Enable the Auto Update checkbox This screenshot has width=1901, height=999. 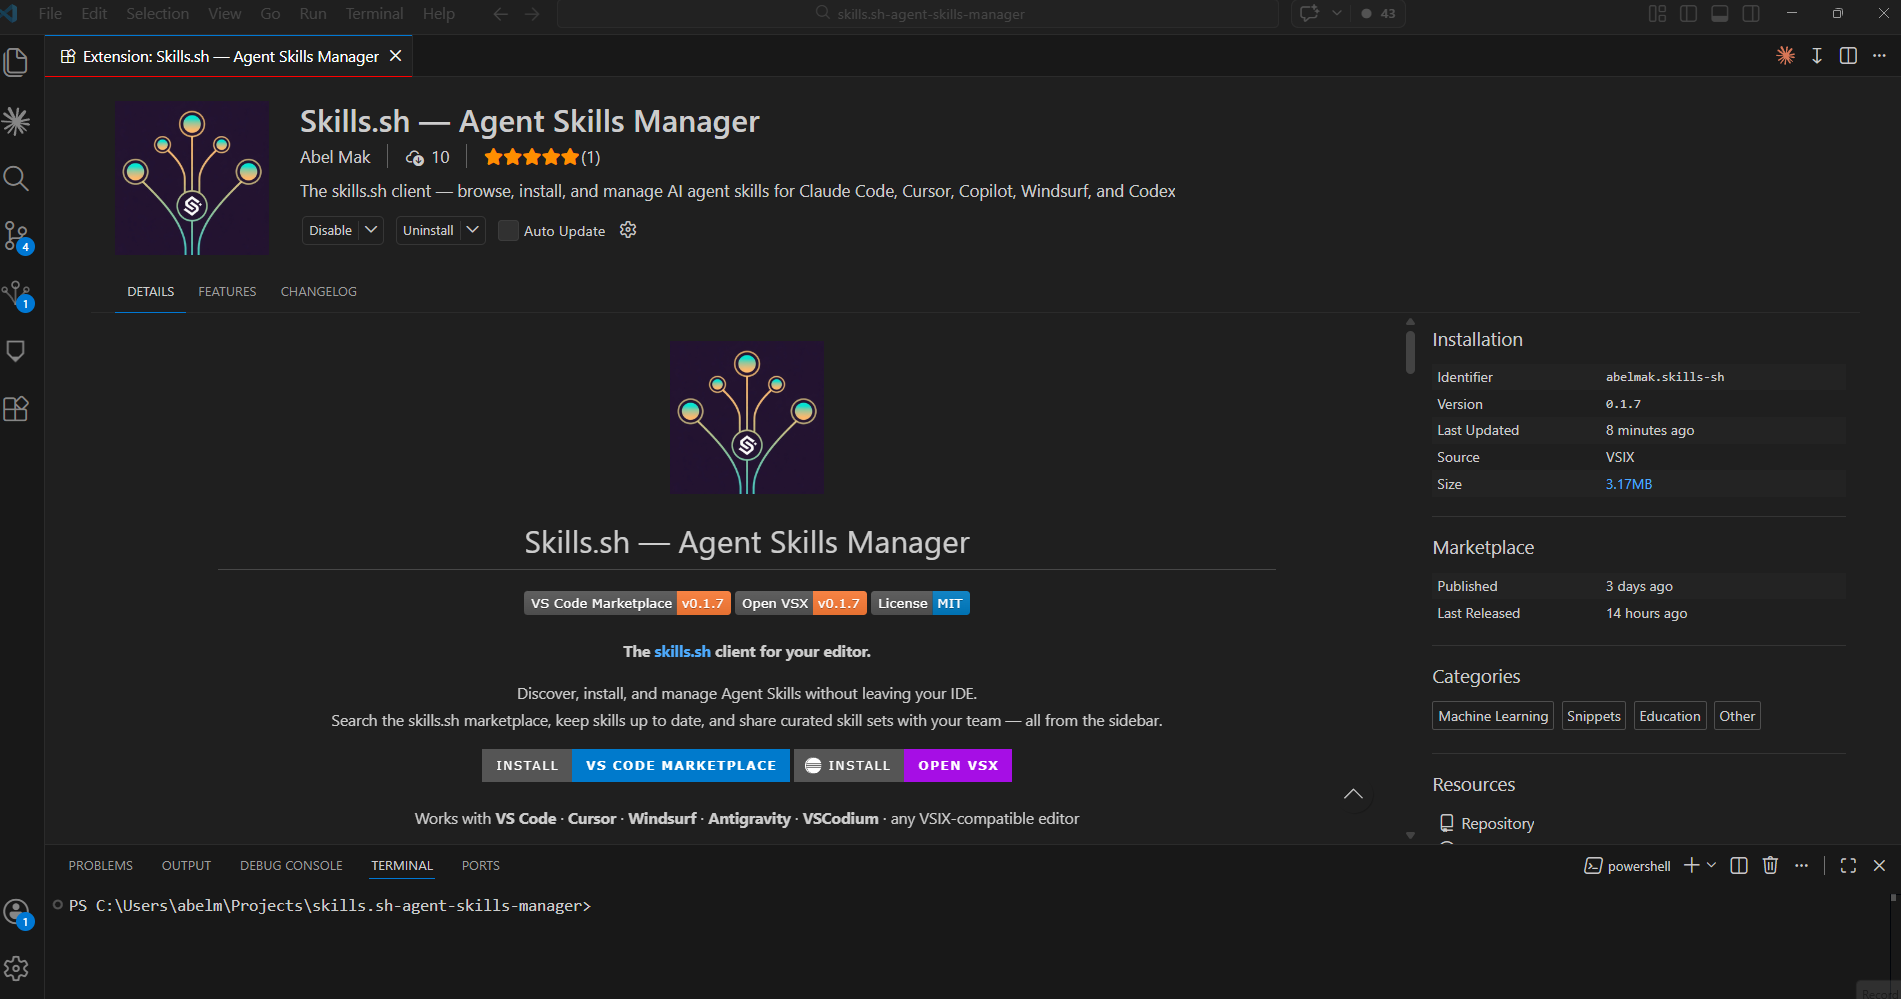pyautogui.click(x=508, y=231)
